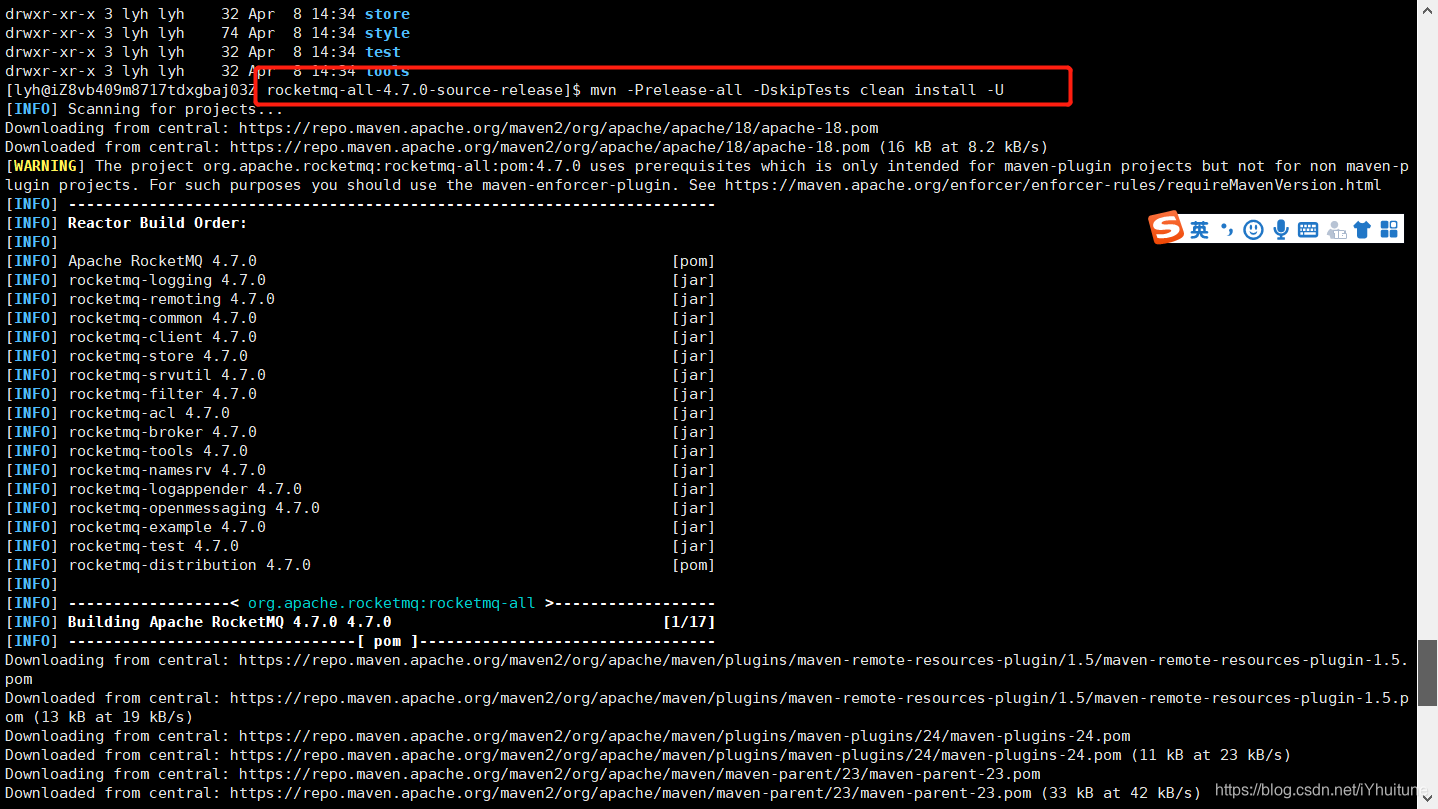Click the 'rocketmq-logging 4.7.0' row
This screenshot has width=1438, height=809.
(x=360, y=280)
